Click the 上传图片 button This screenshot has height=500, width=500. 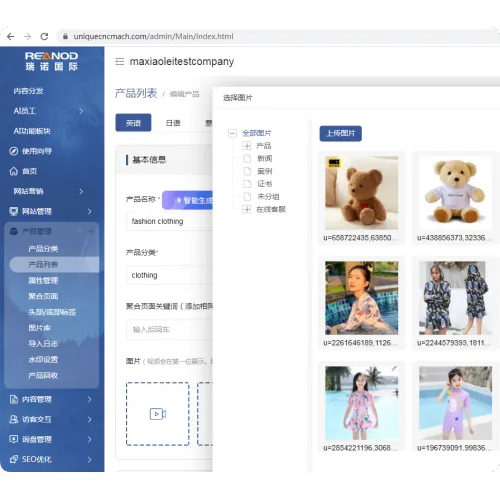point(341,133)
